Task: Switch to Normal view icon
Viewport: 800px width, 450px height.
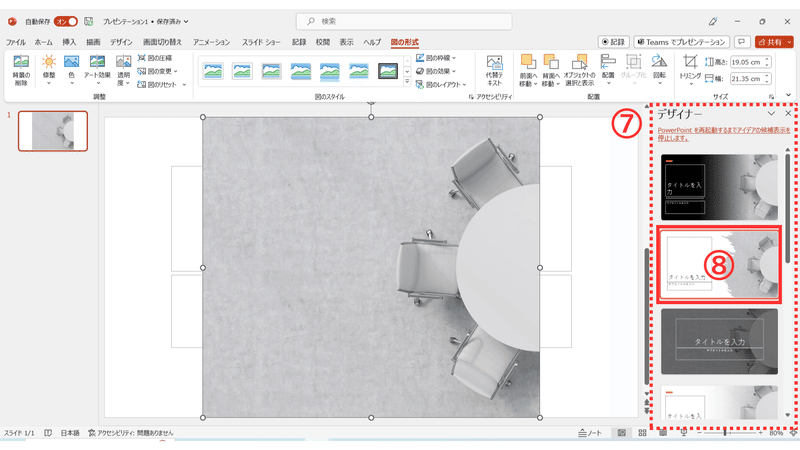Action: (x=621, y=433)
